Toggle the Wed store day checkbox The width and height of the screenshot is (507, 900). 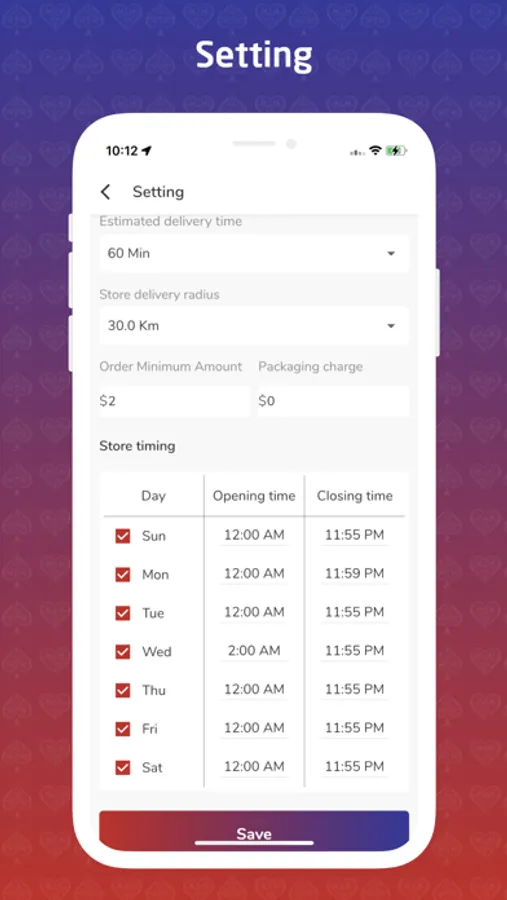(123, 651)
